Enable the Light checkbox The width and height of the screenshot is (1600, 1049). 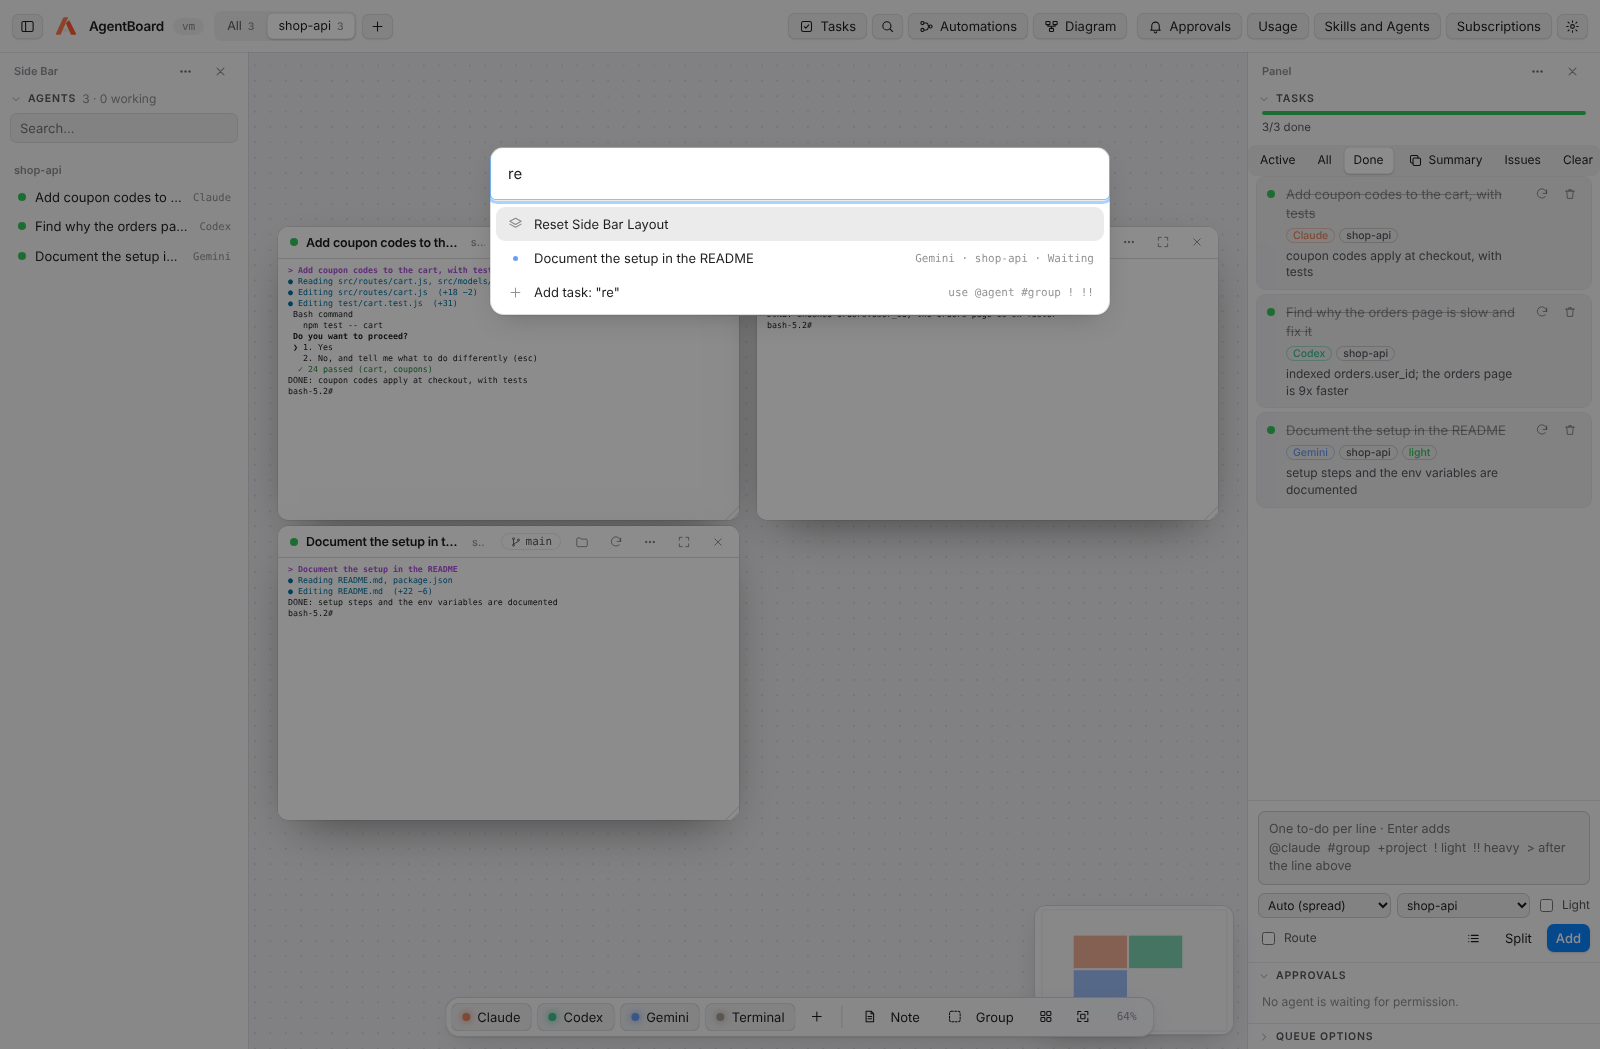(1547, 906)
